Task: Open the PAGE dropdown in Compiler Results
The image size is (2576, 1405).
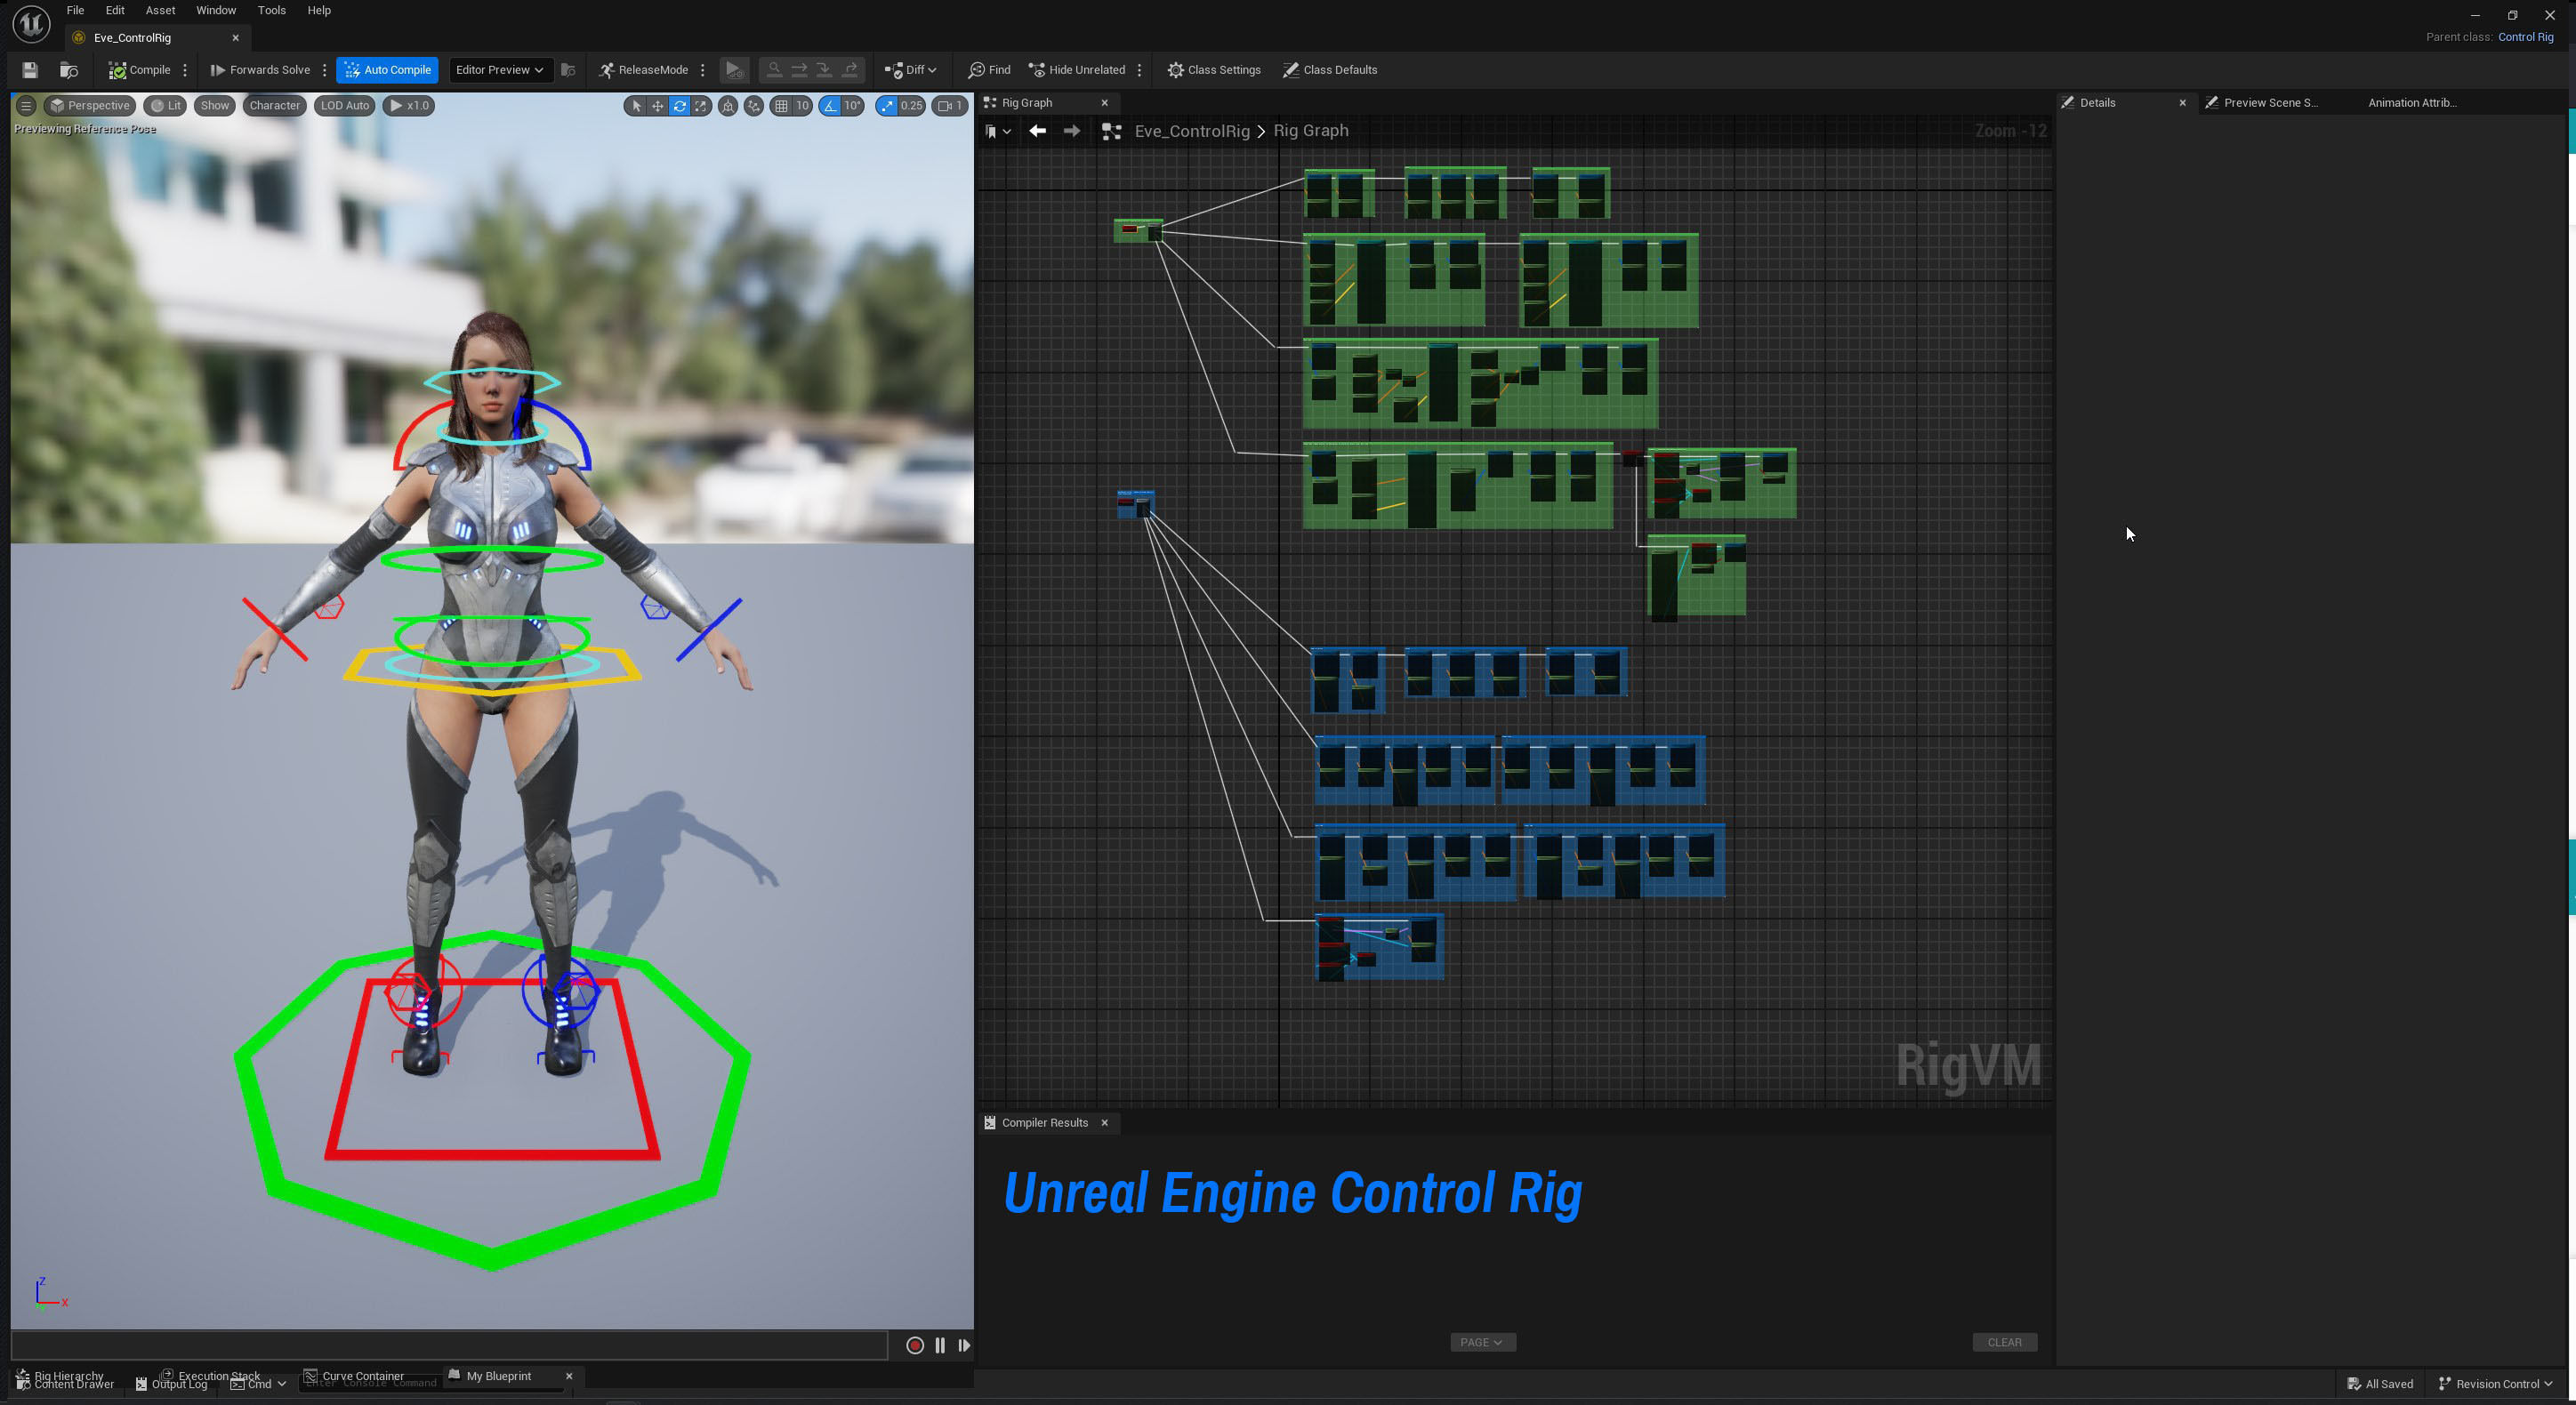Action: (1483, 1343)
